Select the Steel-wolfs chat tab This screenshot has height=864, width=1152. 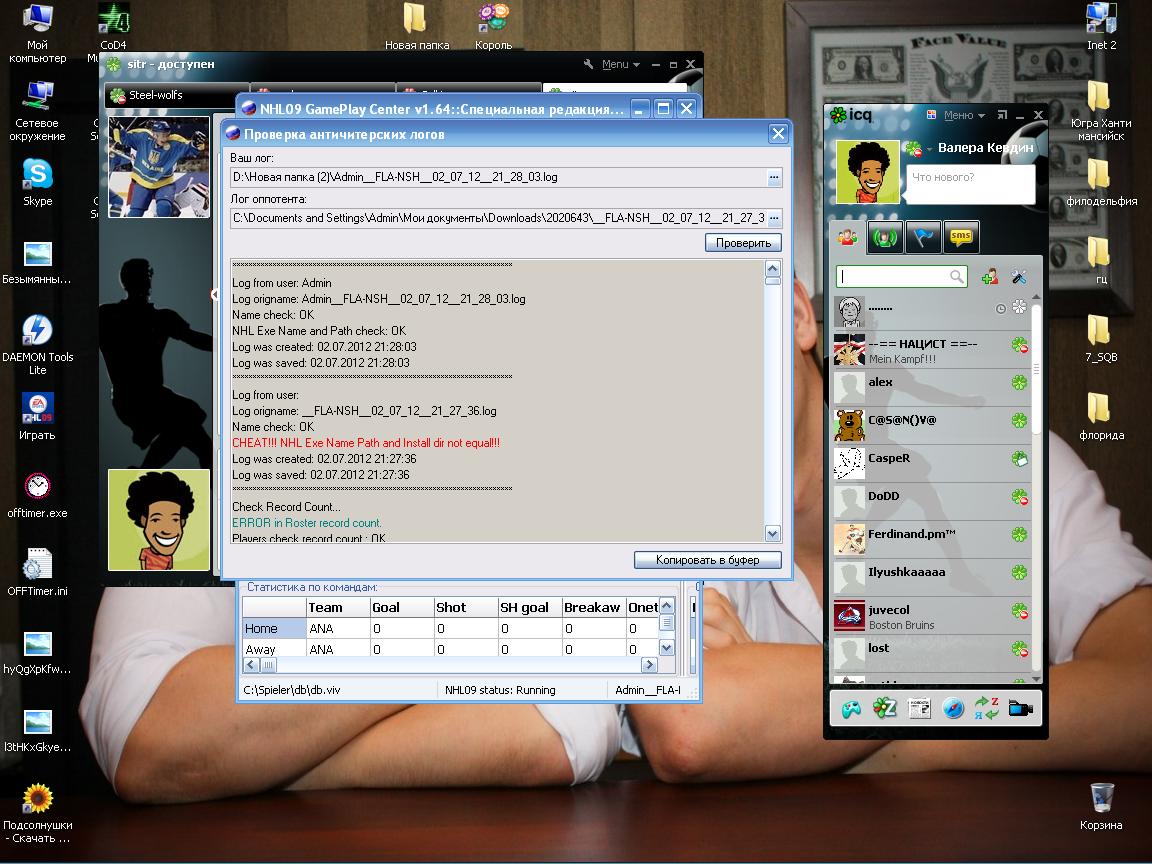(176, 95)
